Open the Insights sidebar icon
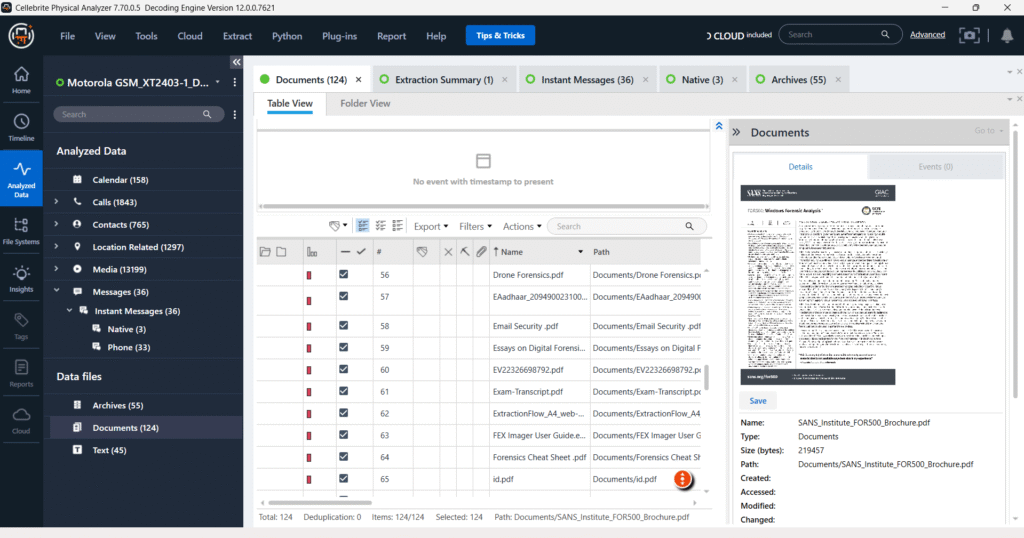The image size is (1024, 538). 21,279
